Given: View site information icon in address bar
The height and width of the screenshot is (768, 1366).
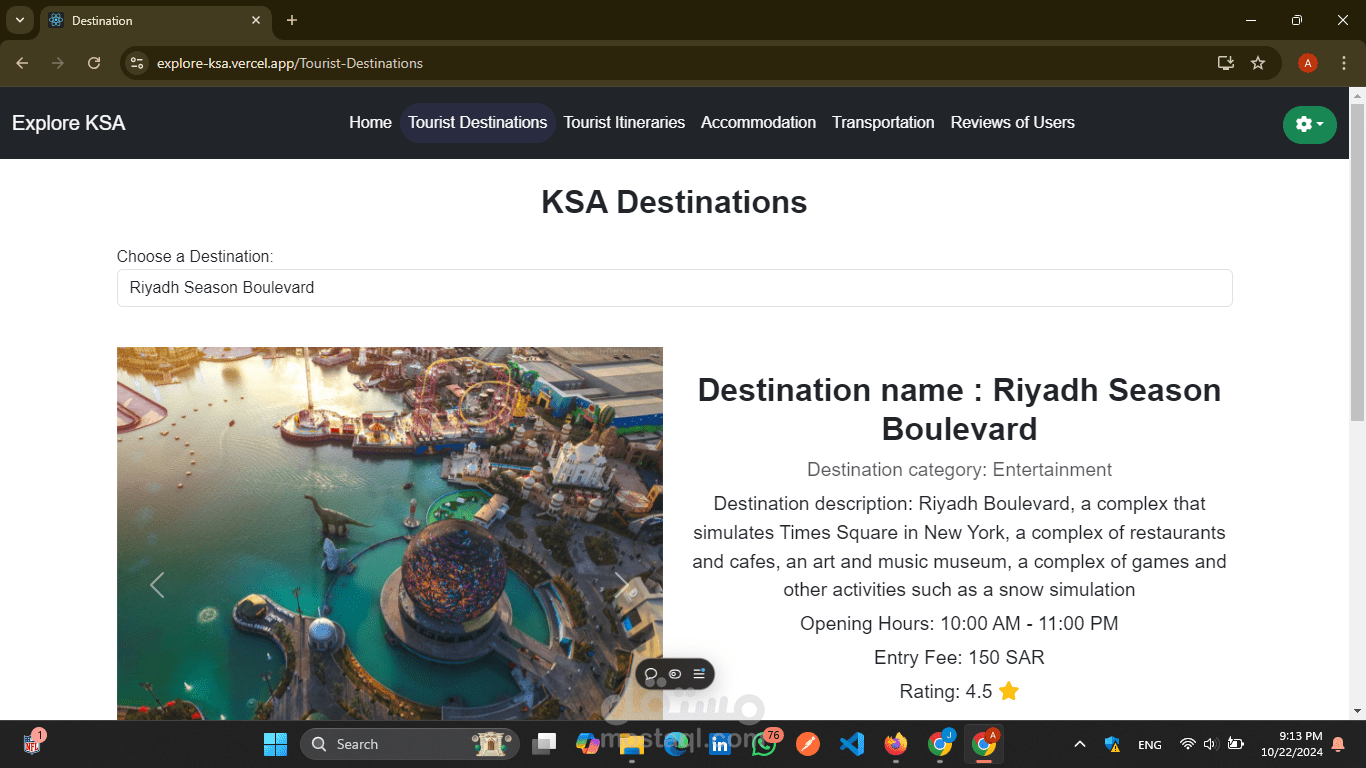Looking at the screenshot, I should tap(137, 63).
